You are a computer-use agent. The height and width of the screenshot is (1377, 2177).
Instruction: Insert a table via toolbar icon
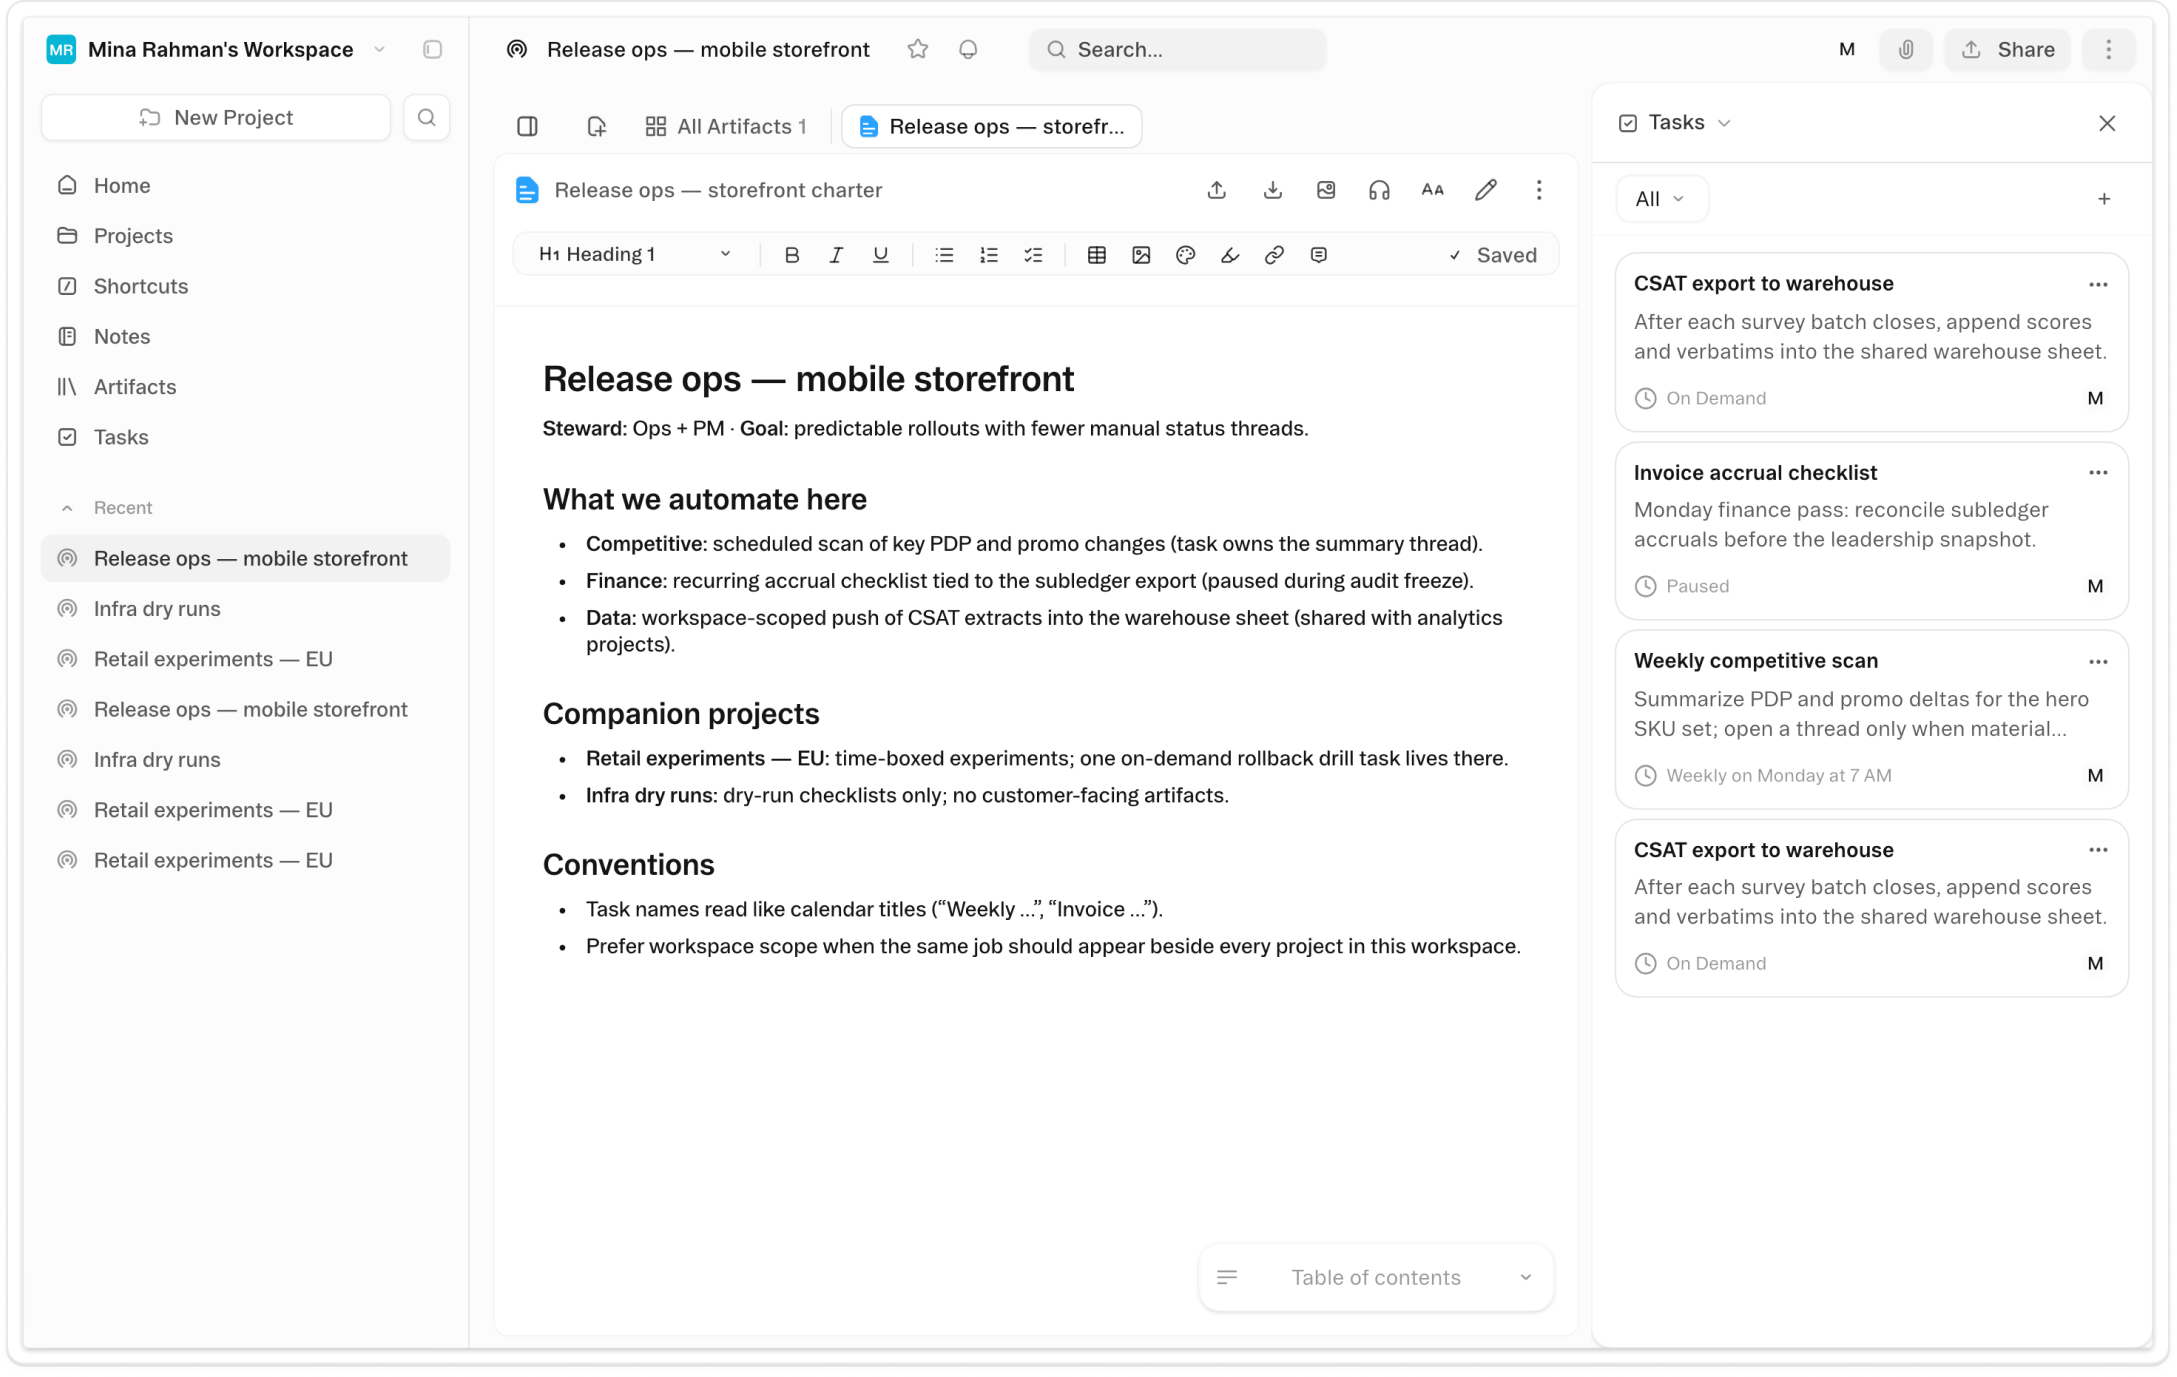1096,255
